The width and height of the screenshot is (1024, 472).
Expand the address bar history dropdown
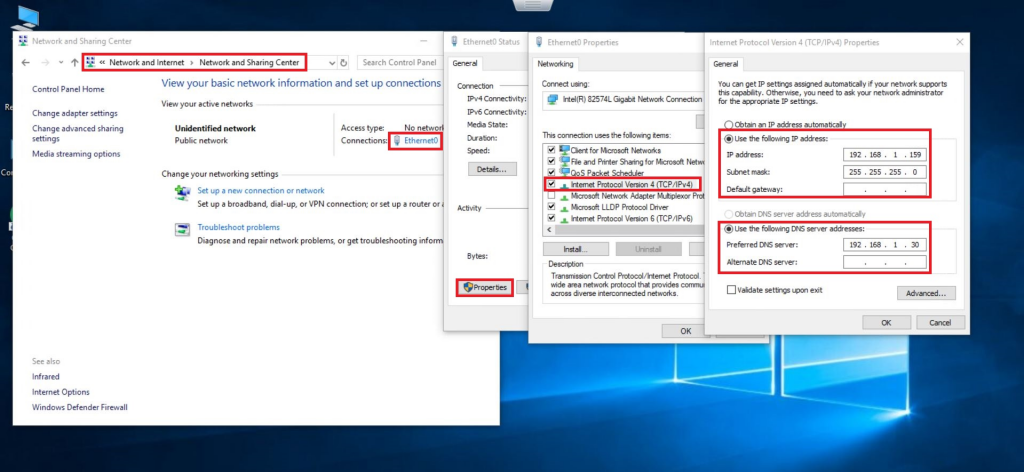pos(331,62)
